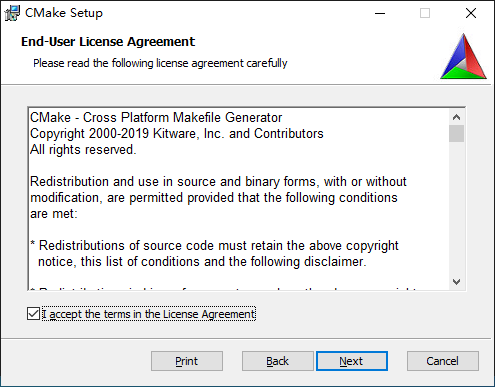Close the CMake Setup dialog
The image size is (495, 387).
point(471,13)
